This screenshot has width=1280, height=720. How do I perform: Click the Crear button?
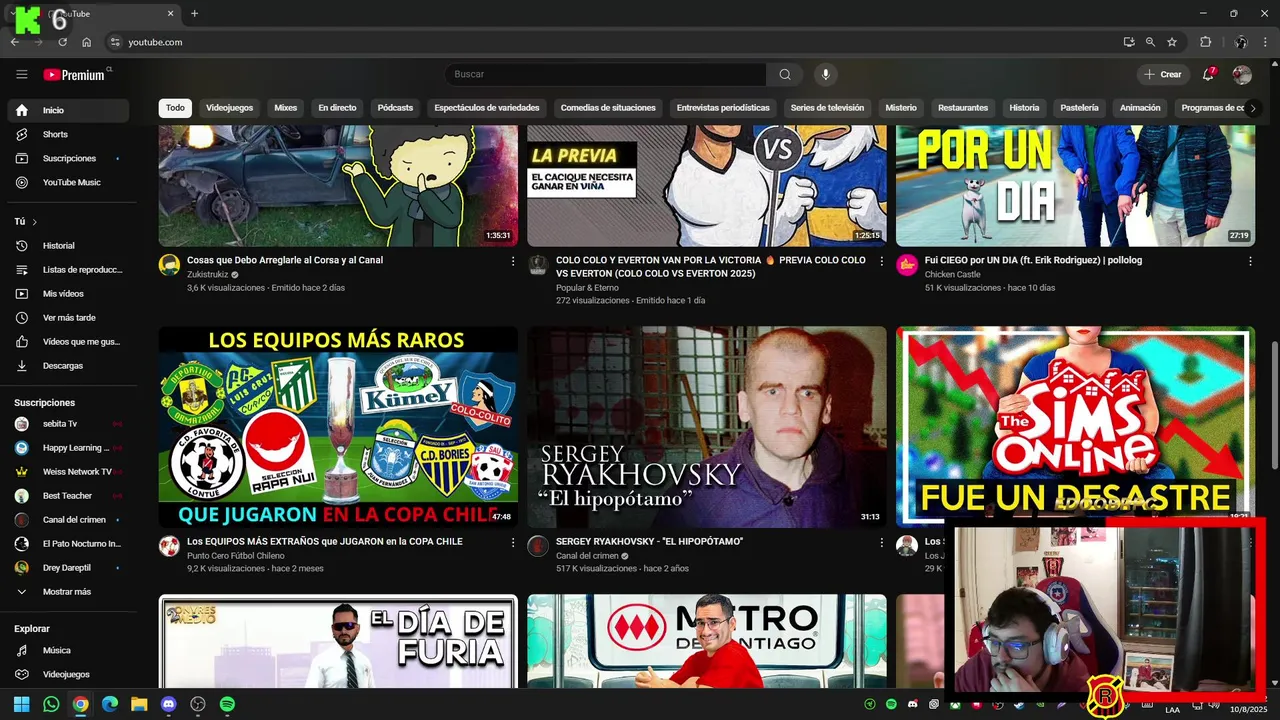[1163, 75]
